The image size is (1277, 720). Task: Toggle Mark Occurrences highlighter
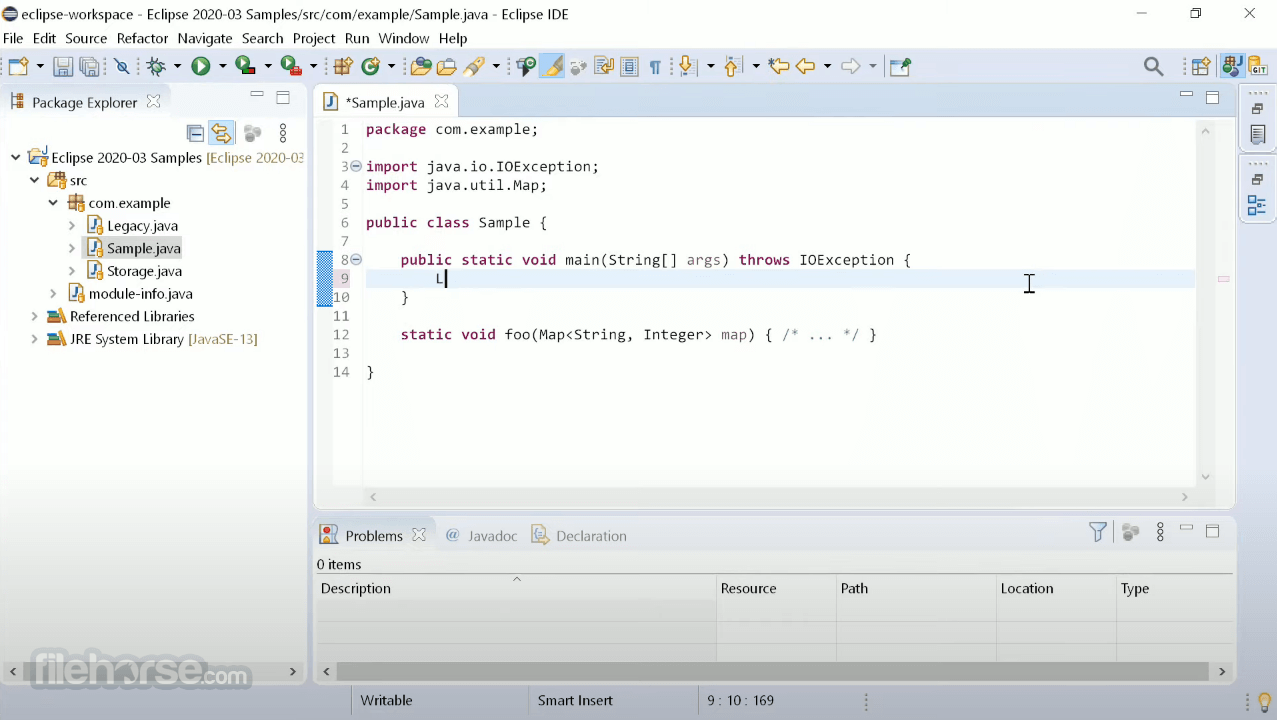[x=553, y=67]
